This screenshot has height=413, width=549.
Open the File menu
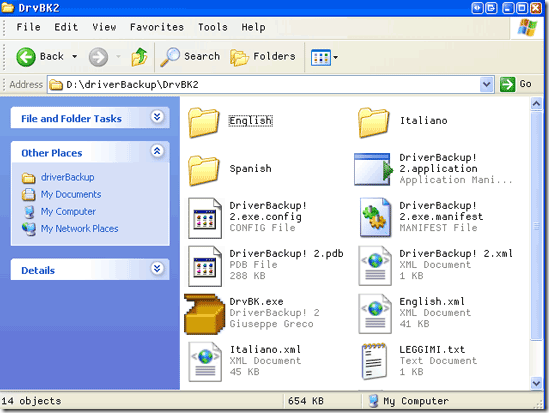pos(28,27)
